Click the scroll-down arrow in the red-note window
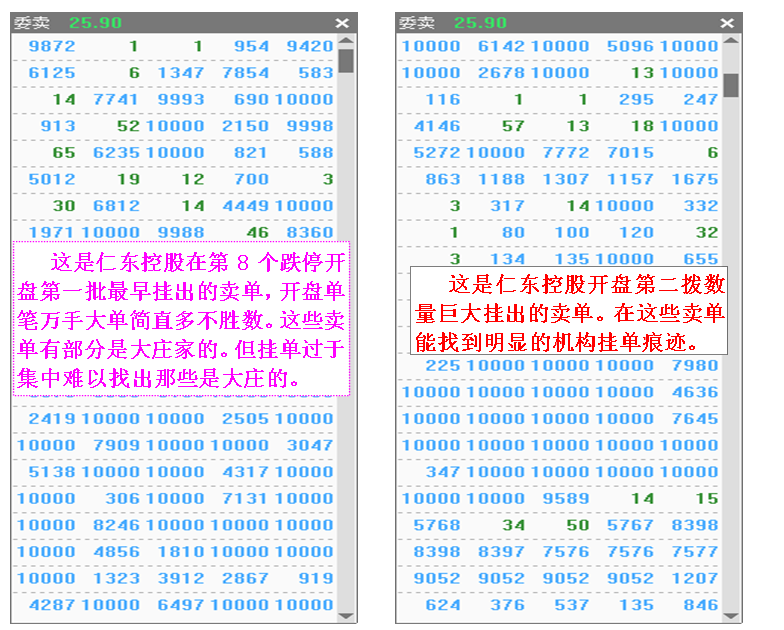 (x=731, y=616)
